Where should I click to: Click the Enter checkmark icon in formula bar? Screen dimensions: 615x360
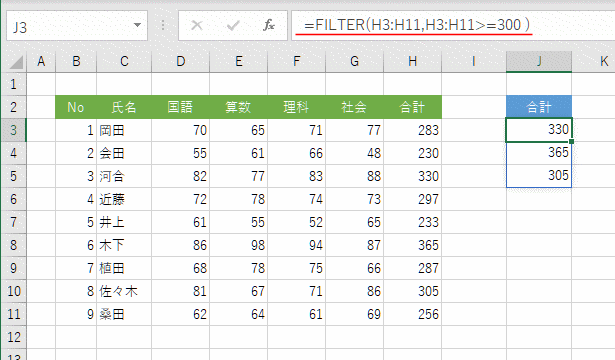pyautogui.click(x=233, y=26)
